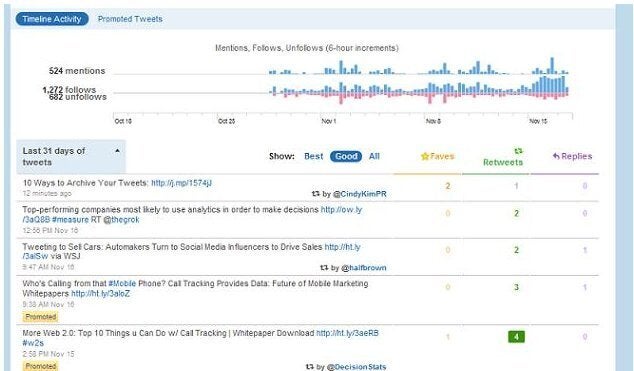The height and width of the screenshot is (371, 634).
Task: Click the Promoted badge under Mobile tweet
Action: click(x=40, y=317)
